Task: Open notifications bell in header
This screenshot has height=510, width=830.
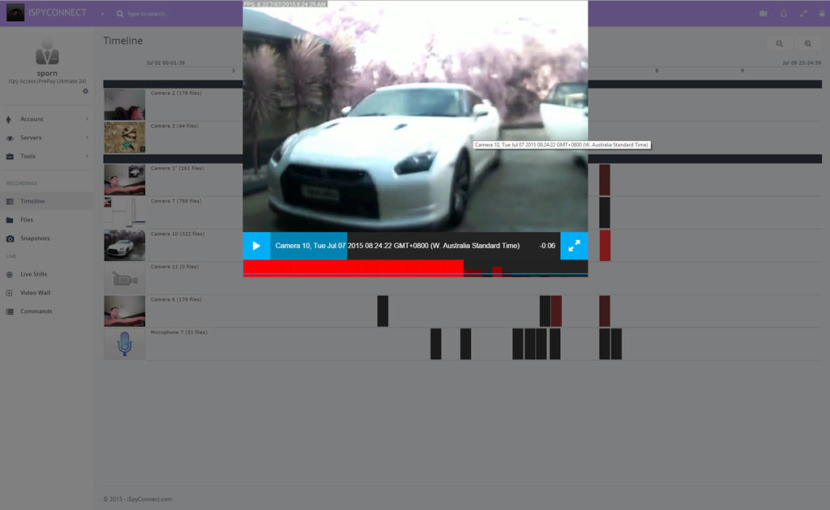Action: (783, 14)
